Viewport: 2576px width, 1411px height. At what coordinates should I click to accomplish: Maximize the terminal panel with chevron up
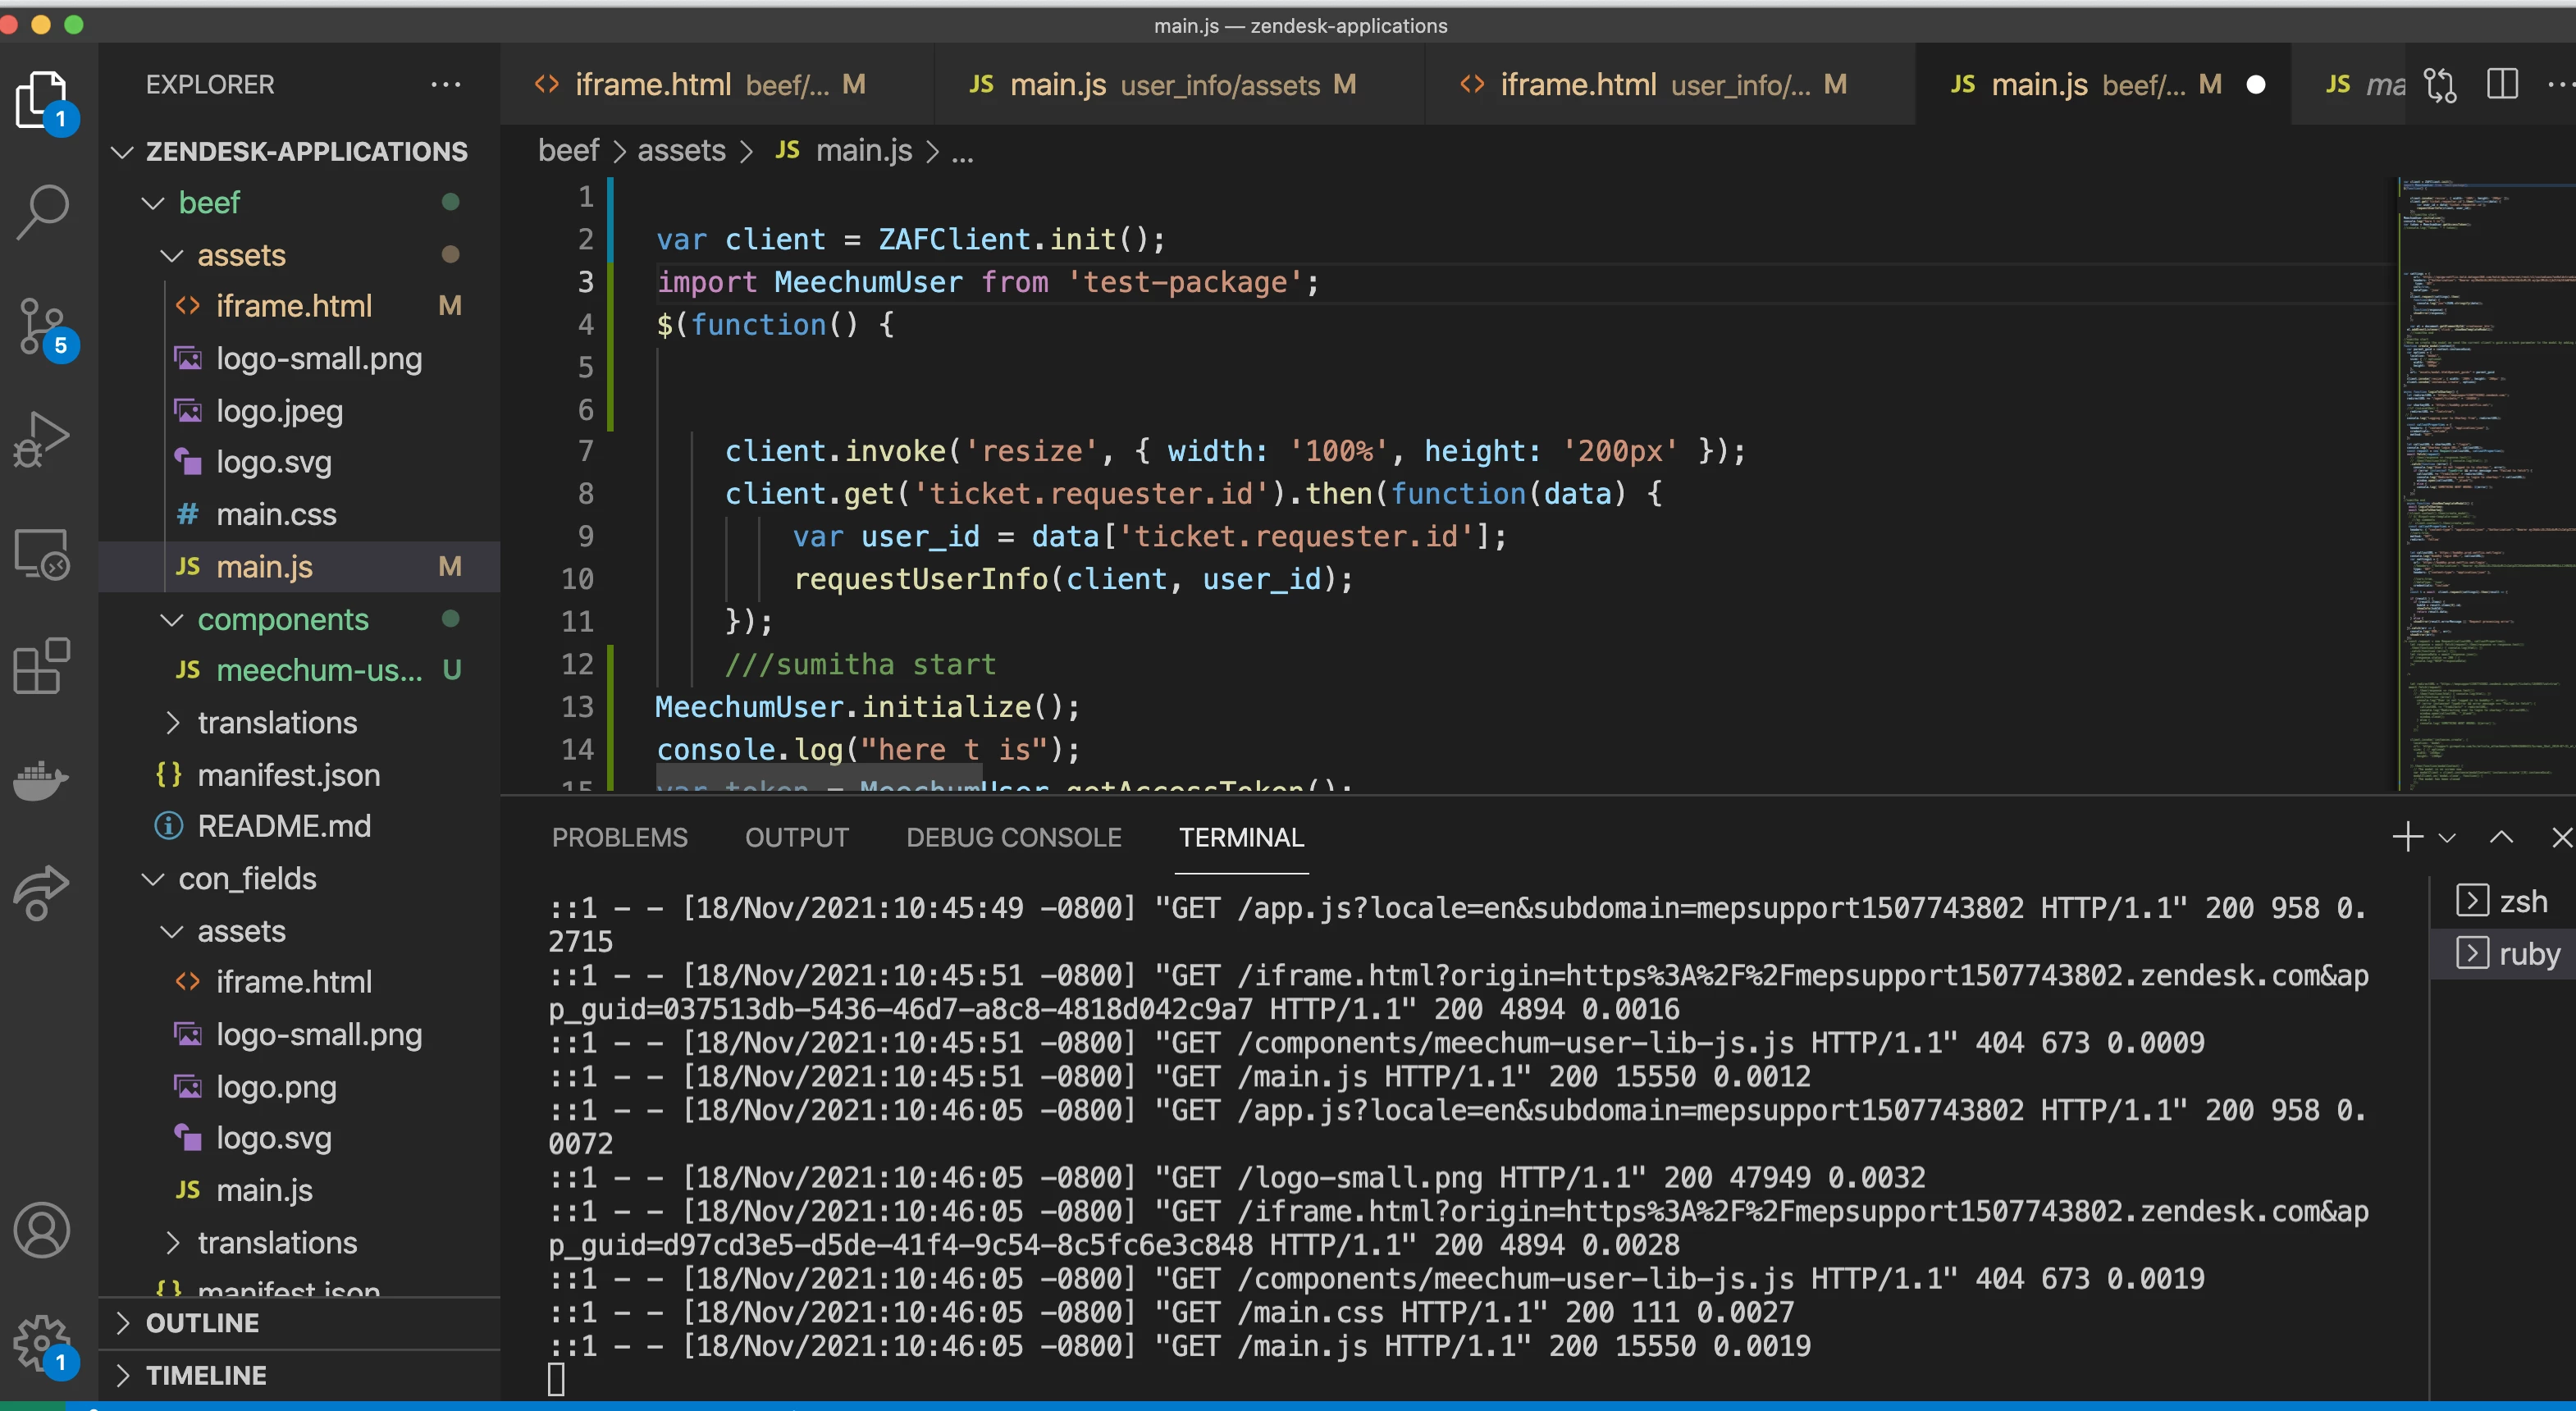coord(2501,838)
